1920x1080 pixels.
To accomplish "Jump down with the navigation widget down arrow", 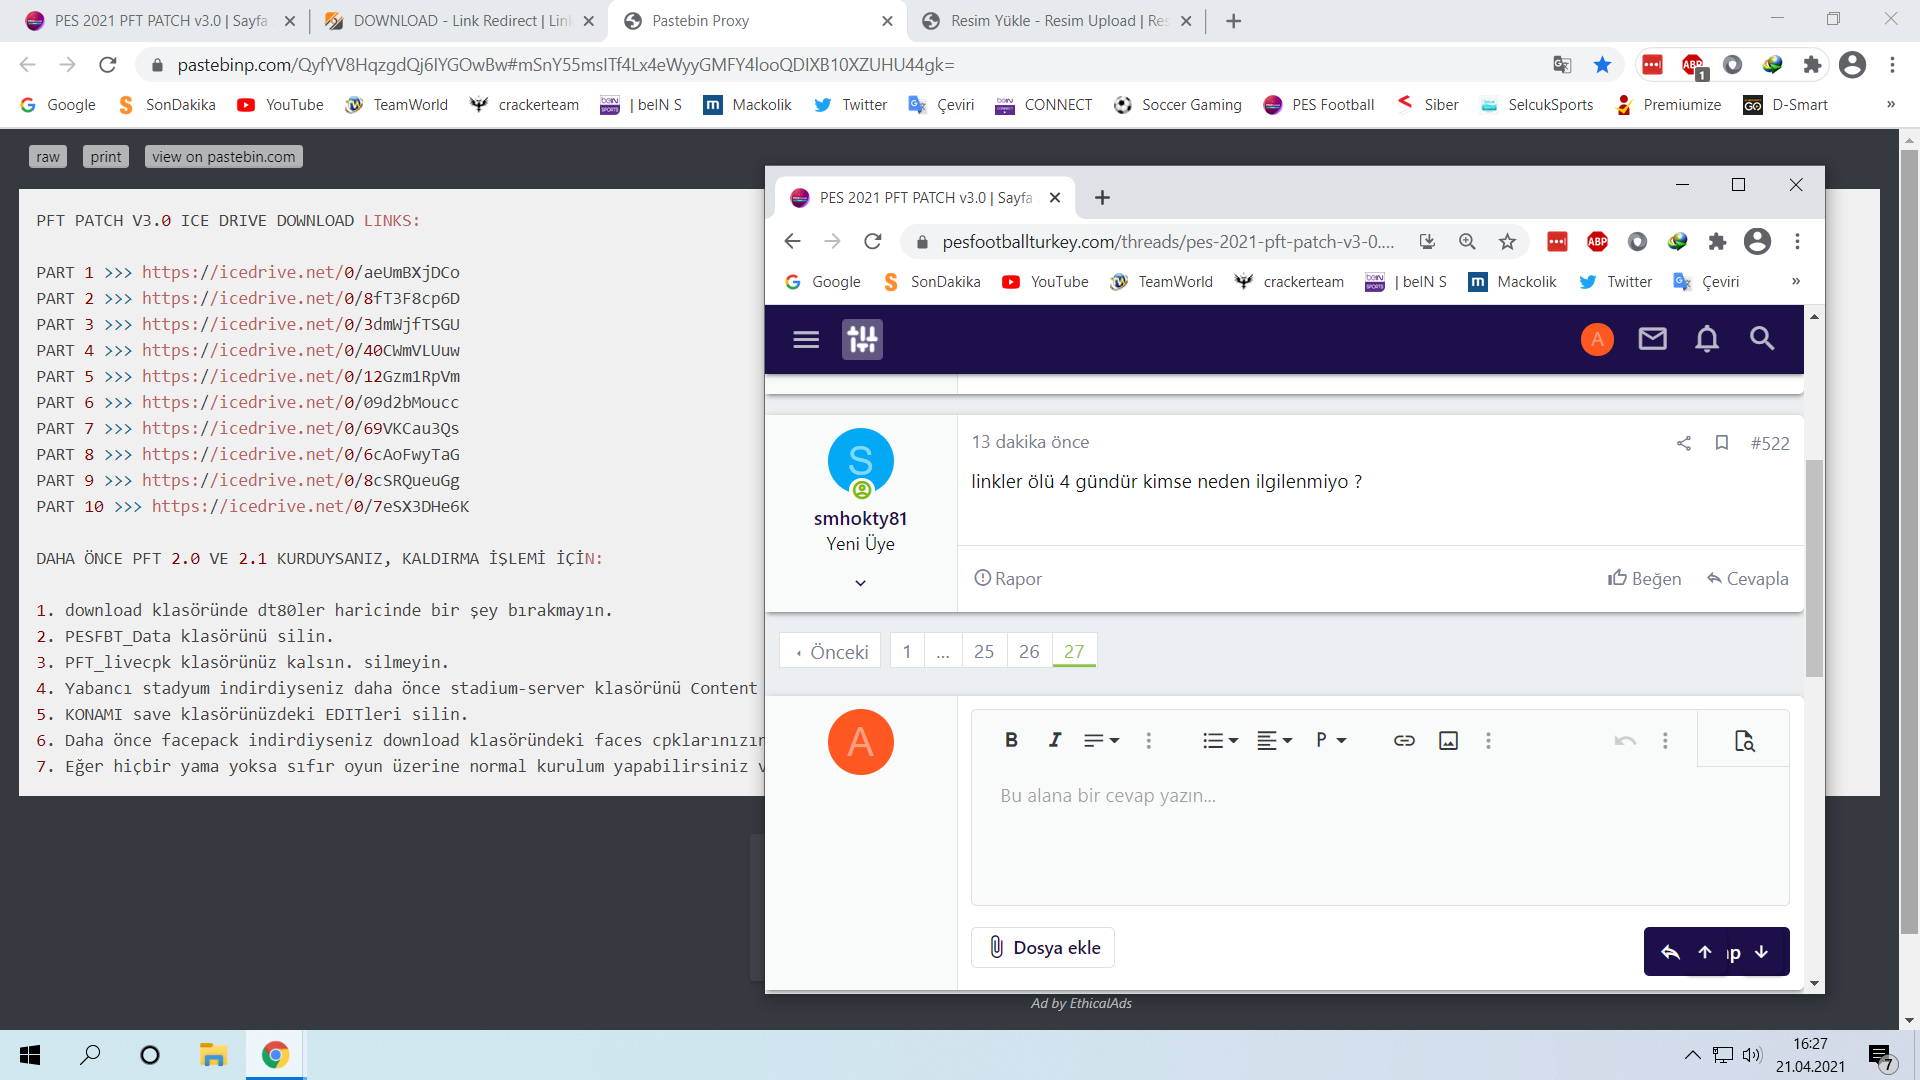I will pyautogui.click(x=1762, y=952).
